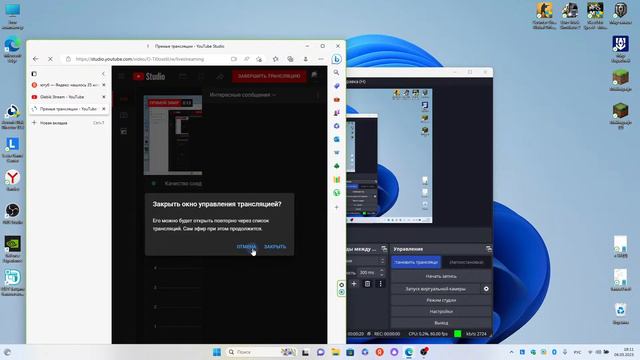Open Windows Start menu
Screen dimensions: 640x360
[217, 352]
